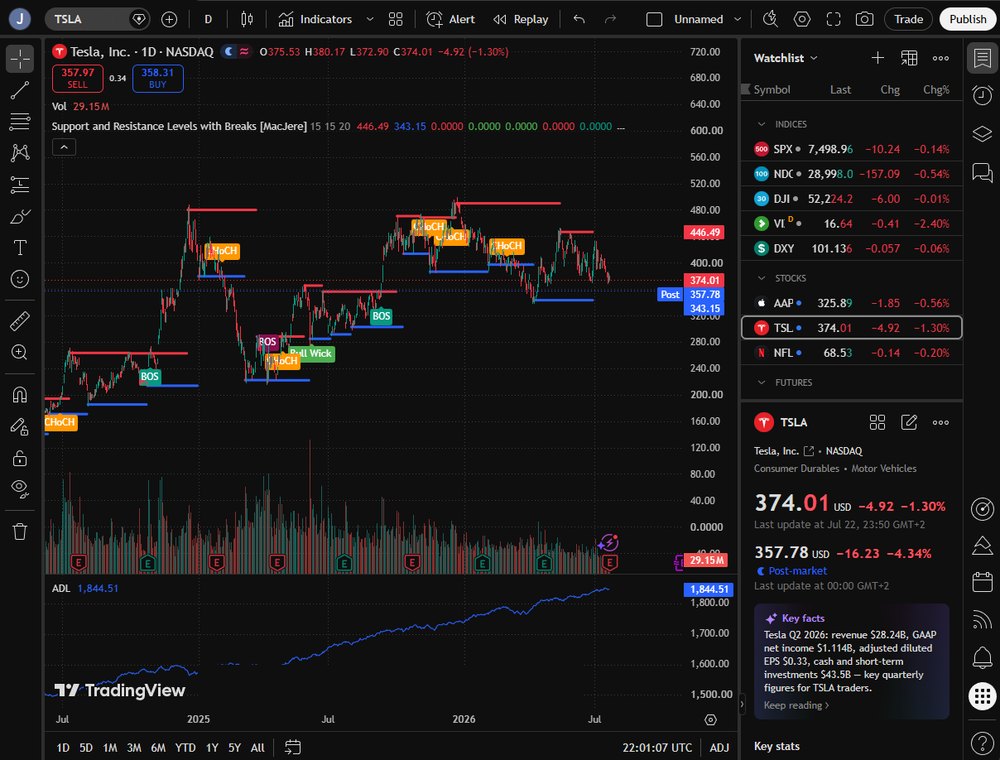Select the All date range tab

point(258,748)
